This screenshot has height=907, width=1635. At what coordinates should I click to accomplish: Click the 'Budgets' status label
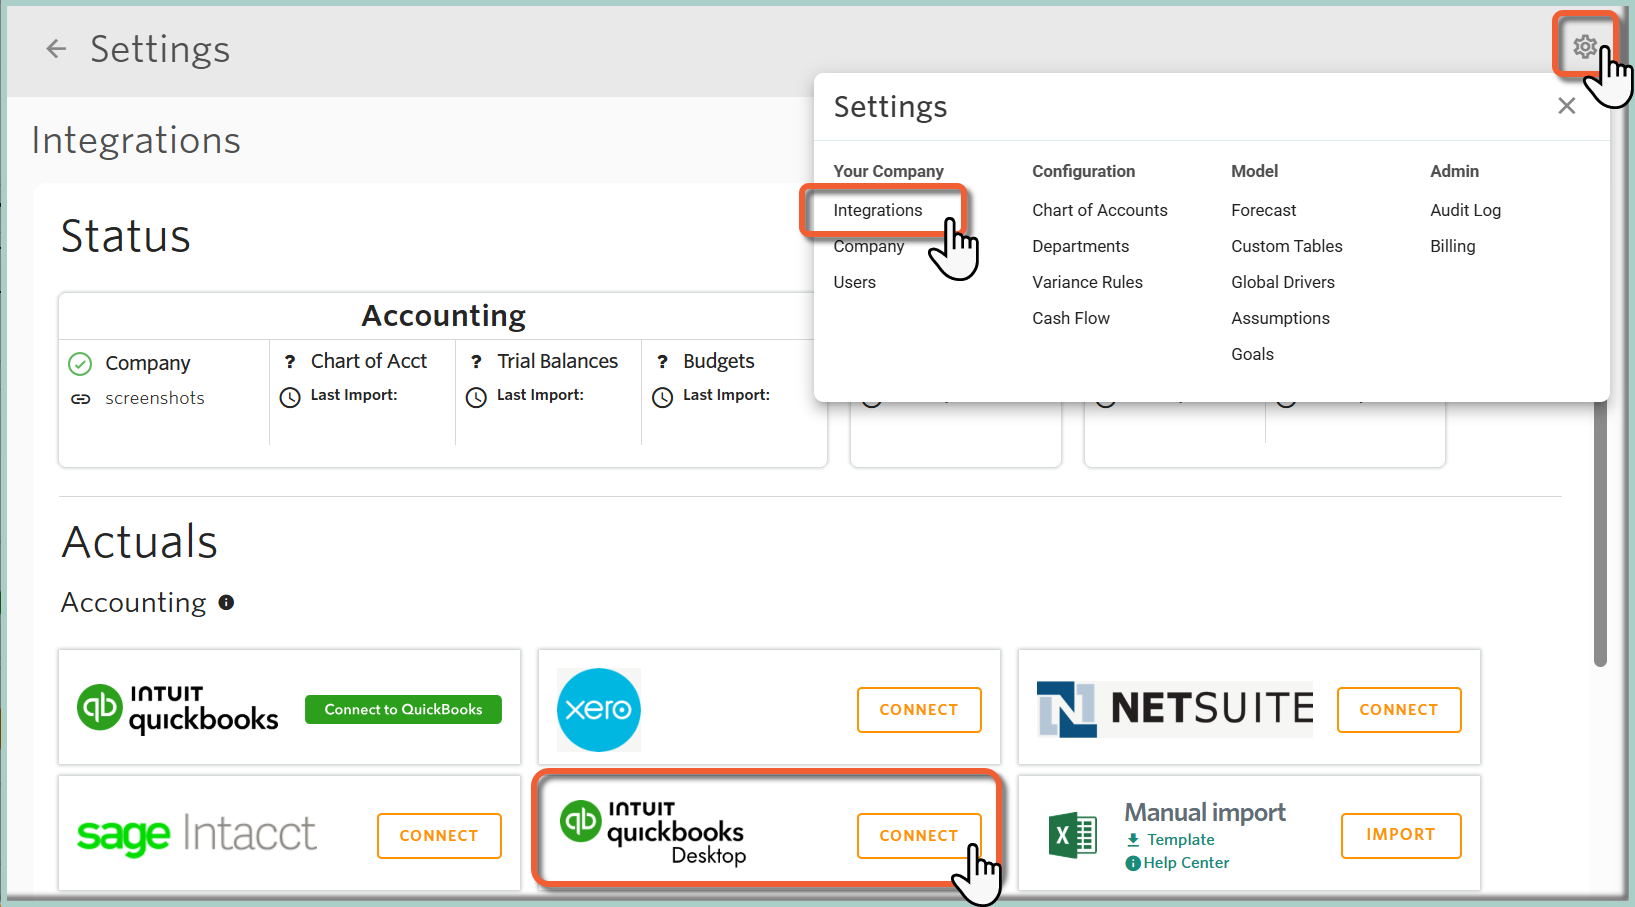[718, 361]
